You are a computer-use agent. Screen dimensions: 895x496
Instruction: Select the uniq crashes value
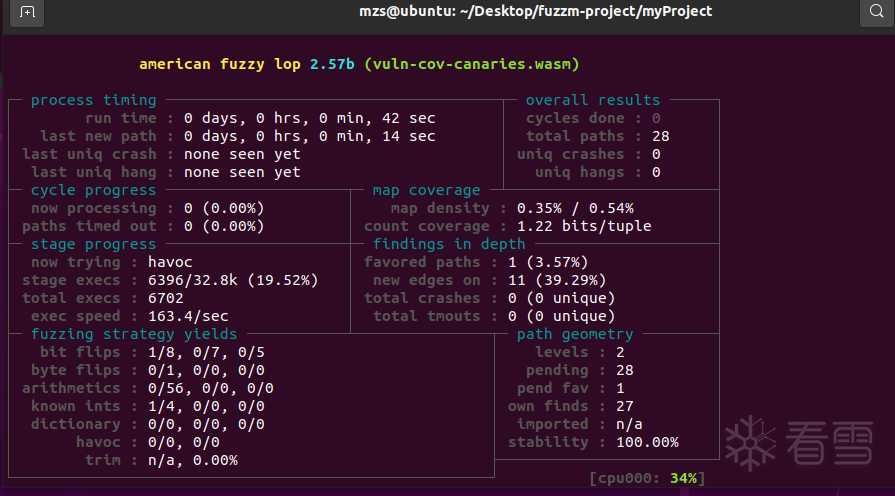coord(656,154)
